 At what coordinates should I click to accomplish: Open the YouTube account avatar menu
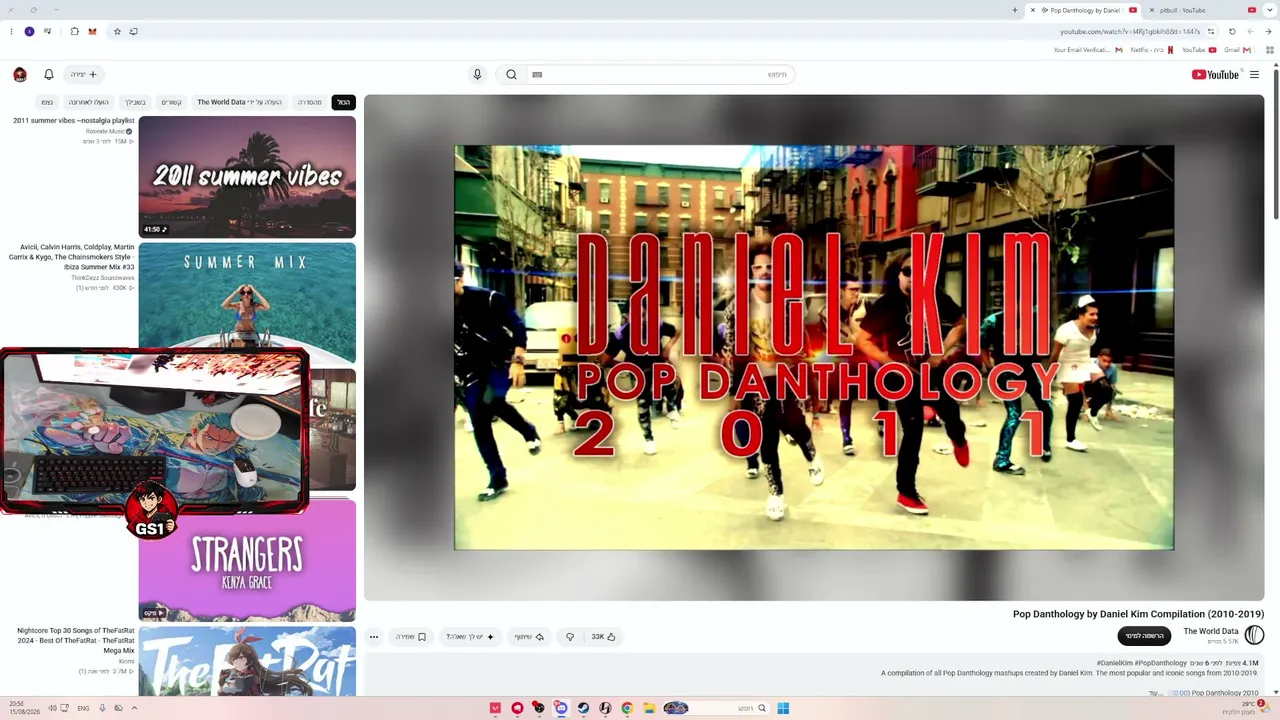20,74
